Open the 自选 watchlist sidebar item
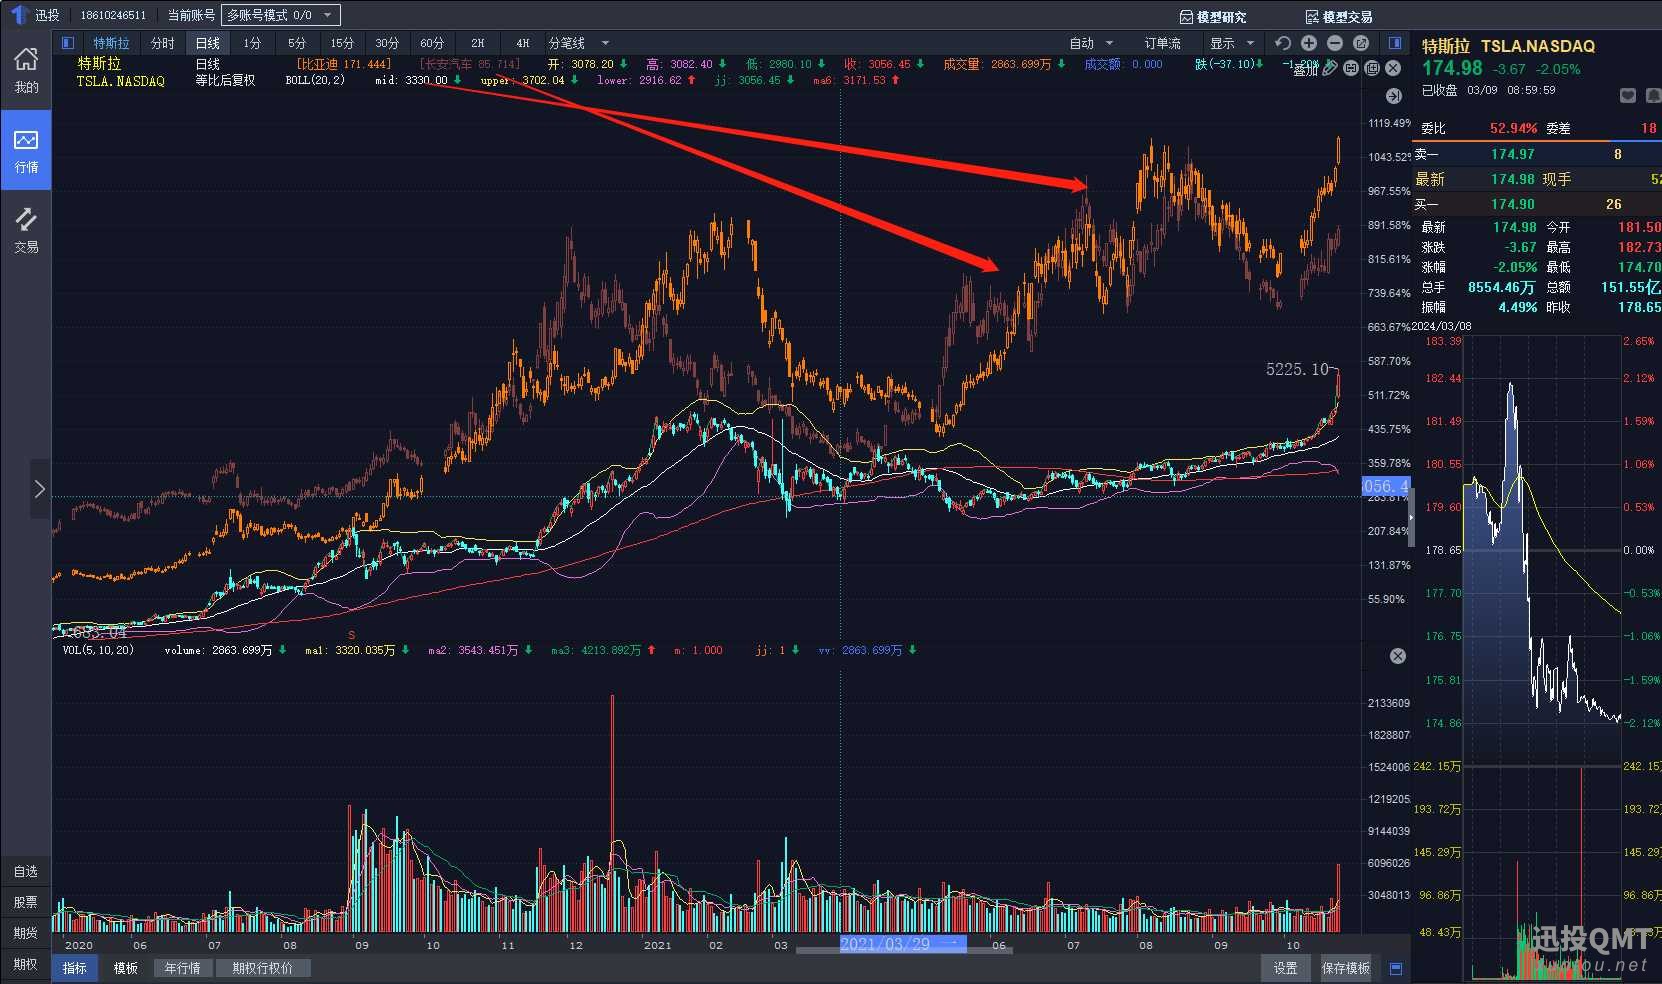 pos(26,871)
